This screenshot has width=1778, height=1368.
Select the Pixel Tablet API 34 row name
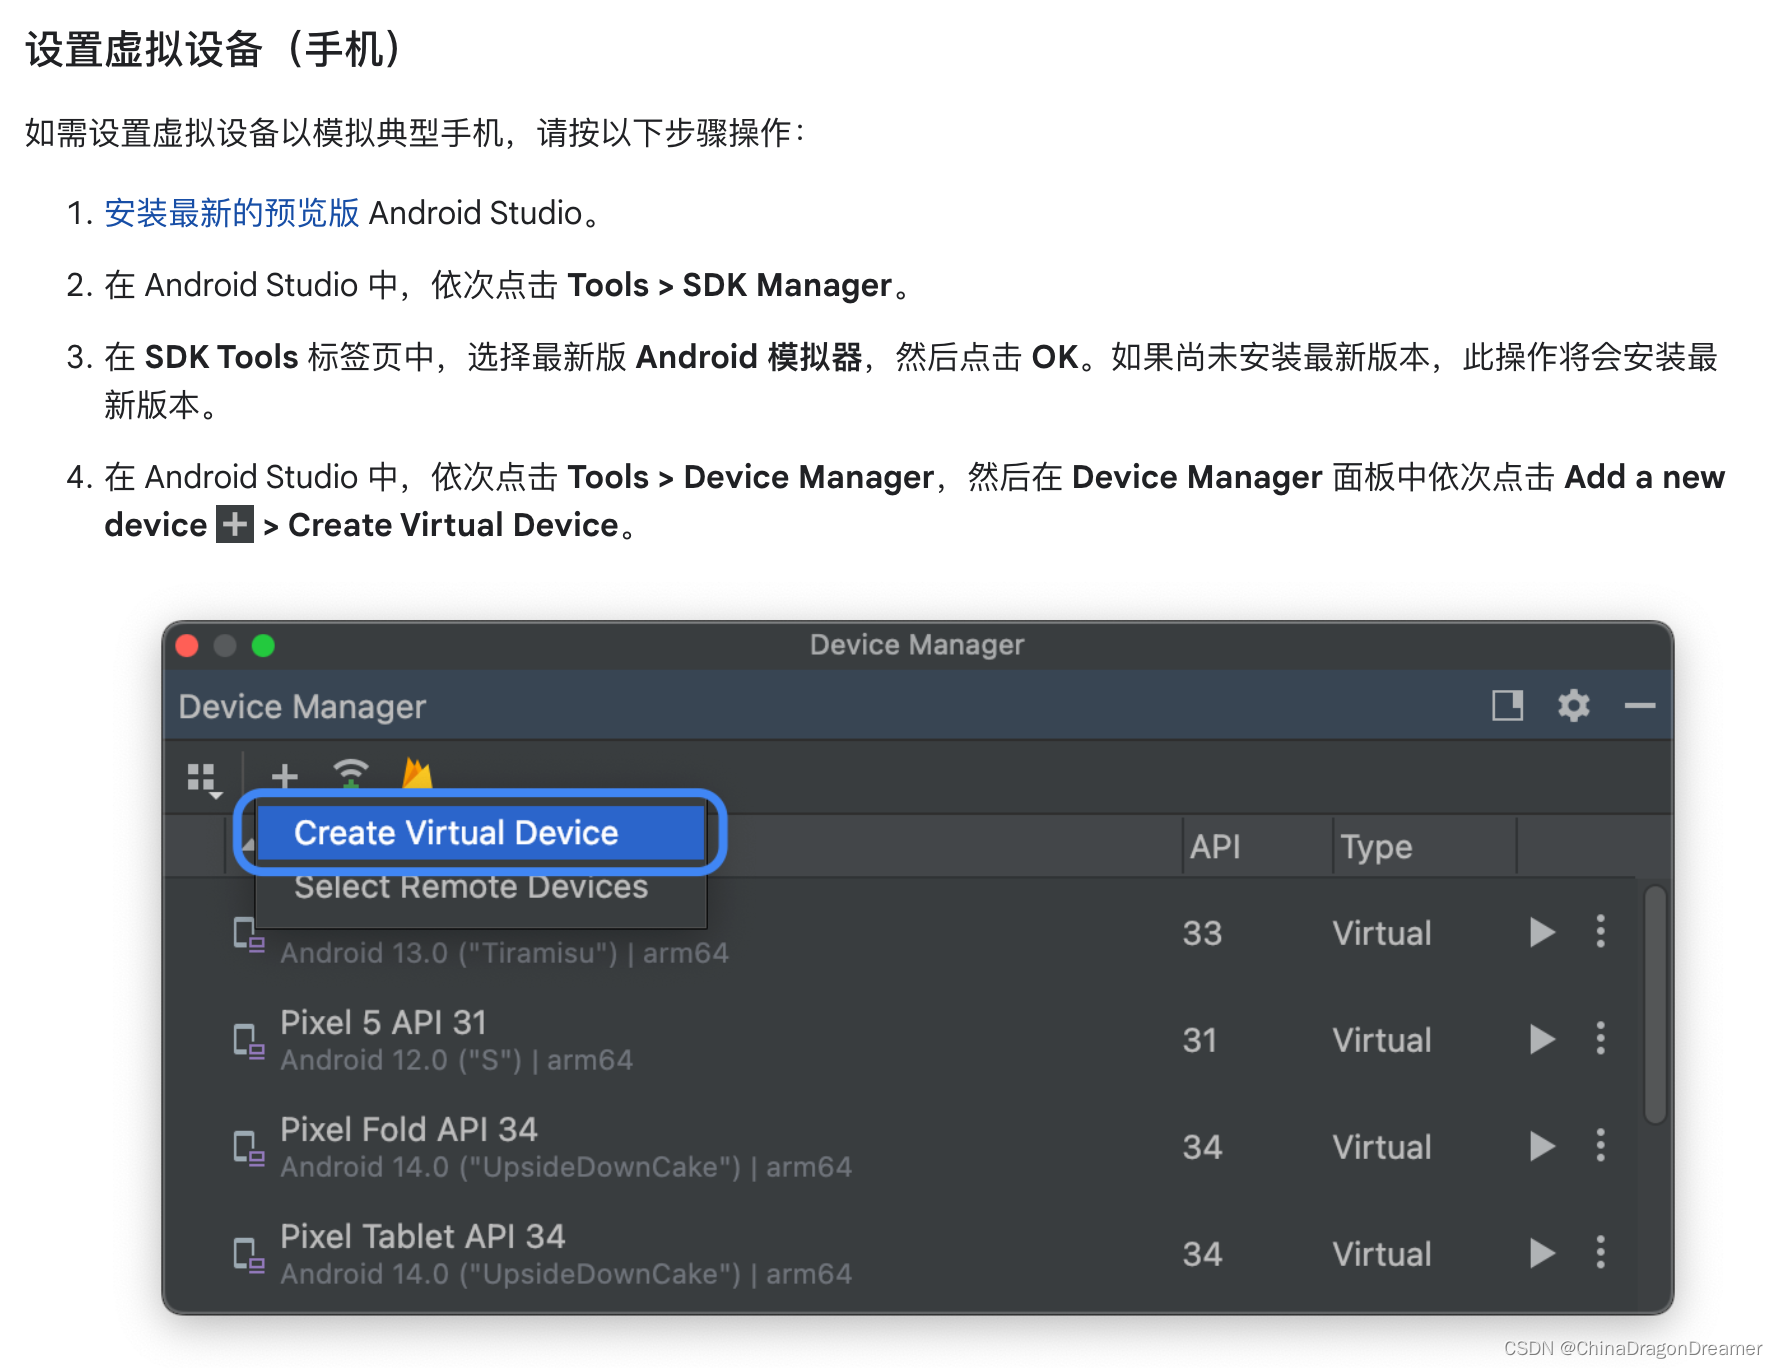[423, 1236]
